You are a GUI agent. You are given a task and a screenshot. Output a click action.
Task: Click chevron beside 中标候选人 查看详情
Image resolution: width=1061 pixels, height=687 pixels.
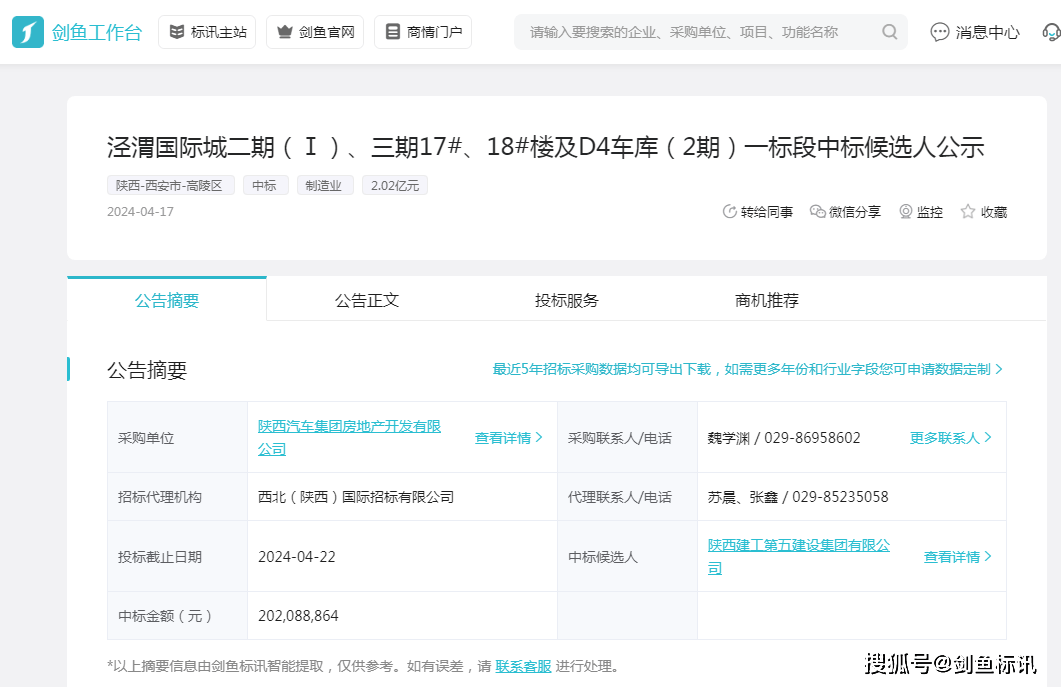pyautogui.click(x=988, y=556)
